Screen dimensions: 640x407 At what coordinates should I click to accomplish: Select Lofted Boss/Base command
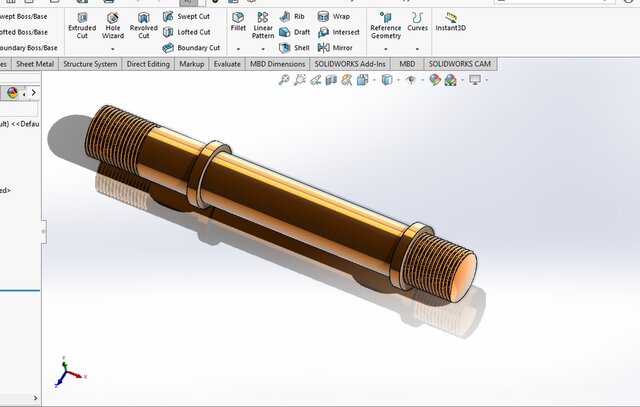(23, 32)
